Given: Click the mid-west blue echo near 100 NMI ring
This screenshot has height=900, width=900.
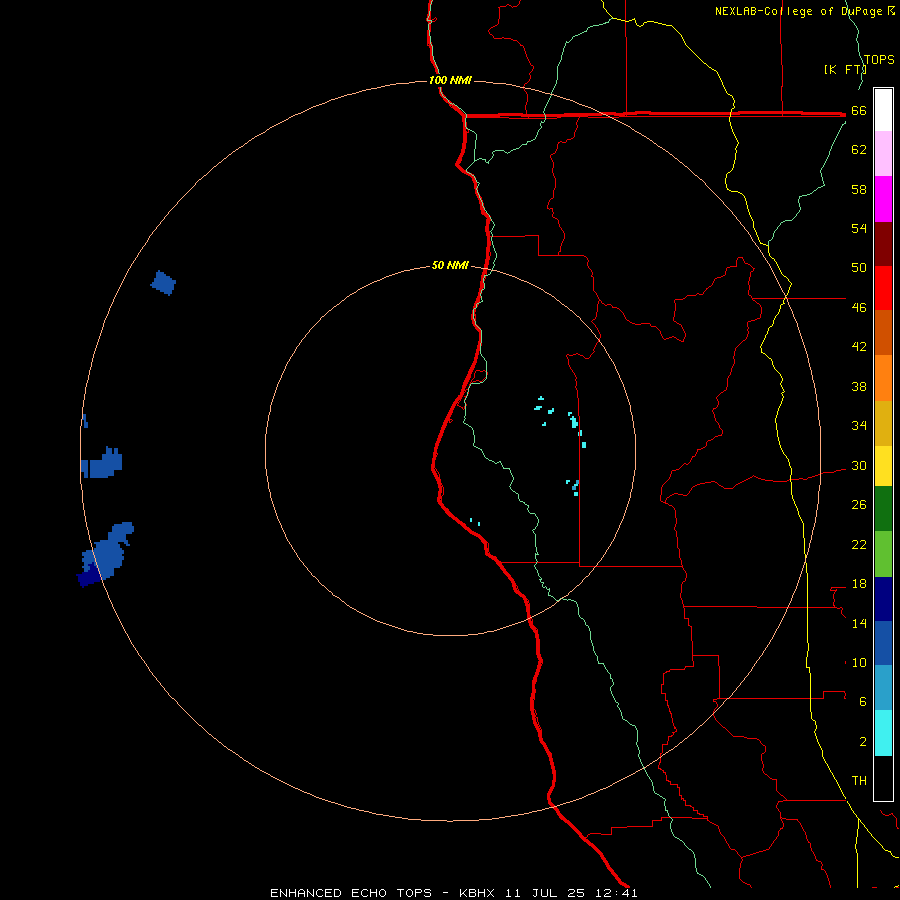Looking at the screenshot, I should [x=102, y=463].
